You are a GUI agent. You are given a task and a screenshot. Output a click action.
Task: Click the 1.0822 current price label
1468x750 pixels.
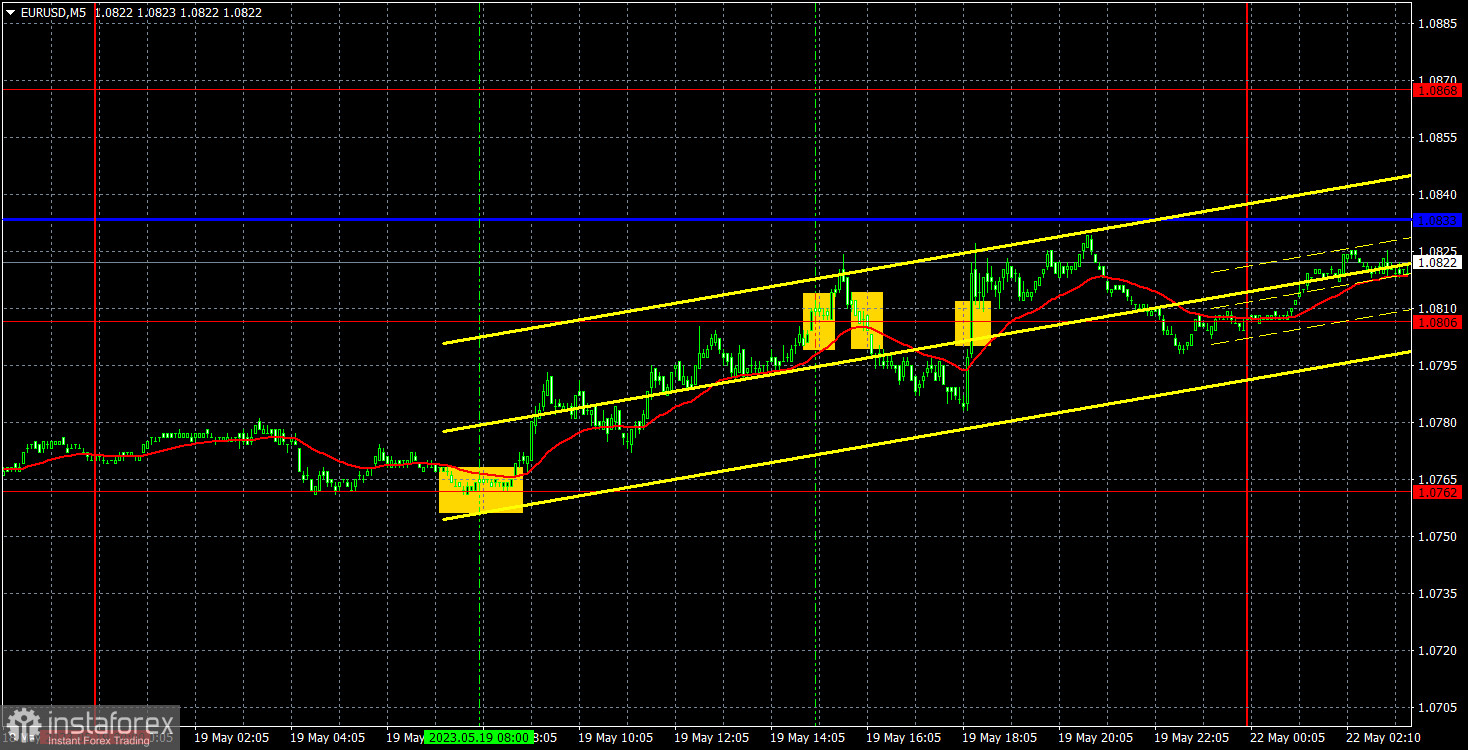1439,263
